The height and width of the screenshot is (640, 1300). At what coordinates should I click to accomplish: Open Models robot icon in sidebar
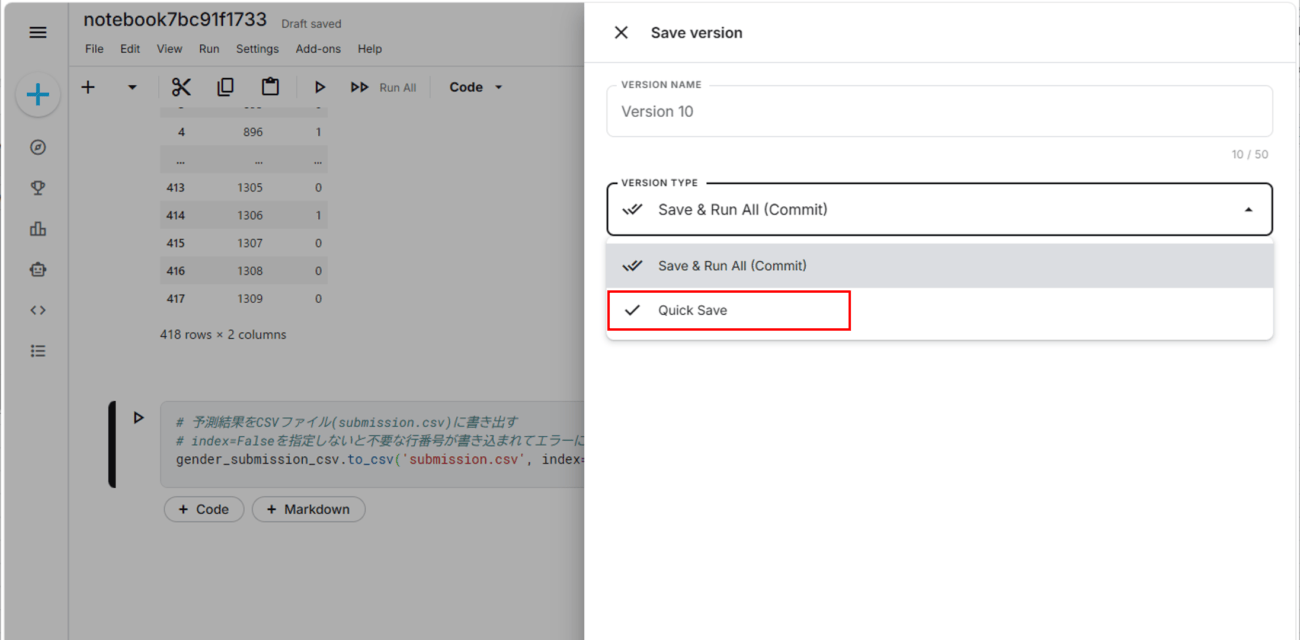click(x=38, y=270)
